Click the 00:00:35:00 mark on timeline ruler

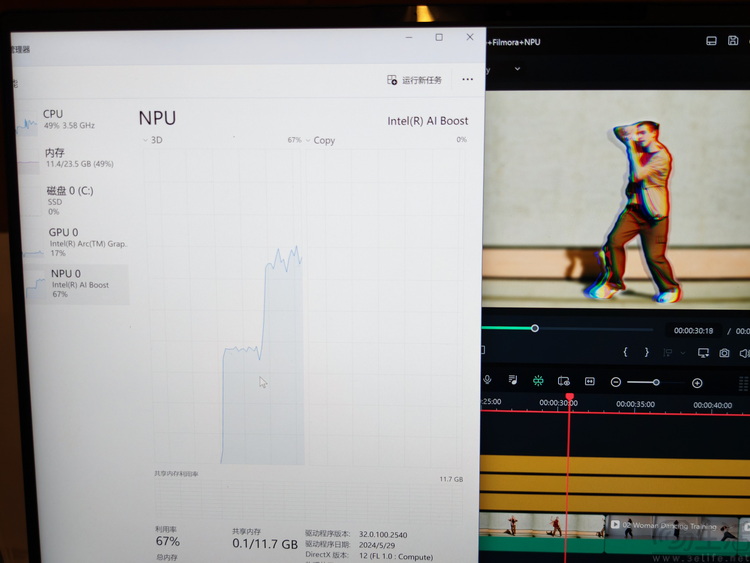coord(635,404)
